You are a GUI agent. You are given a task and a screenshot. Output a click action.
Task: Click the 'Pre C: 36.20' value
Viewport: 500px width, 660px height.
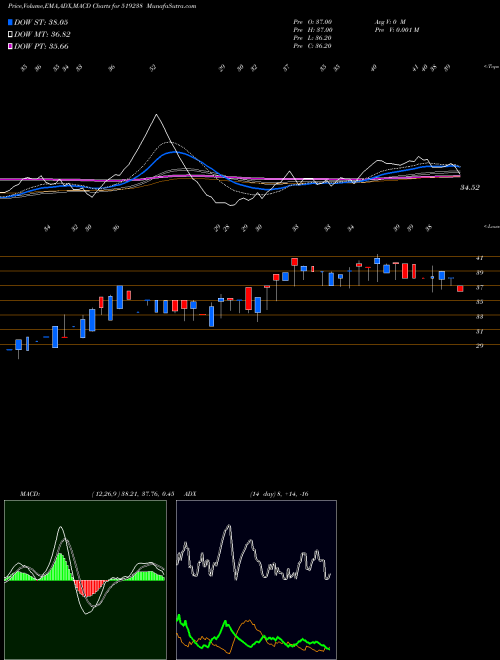pos(312,46)
